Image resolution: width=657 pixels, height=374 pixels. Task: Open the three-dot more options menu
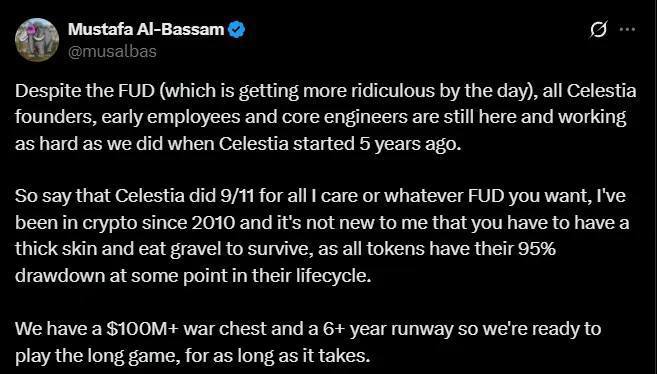(x=627, y=29)
